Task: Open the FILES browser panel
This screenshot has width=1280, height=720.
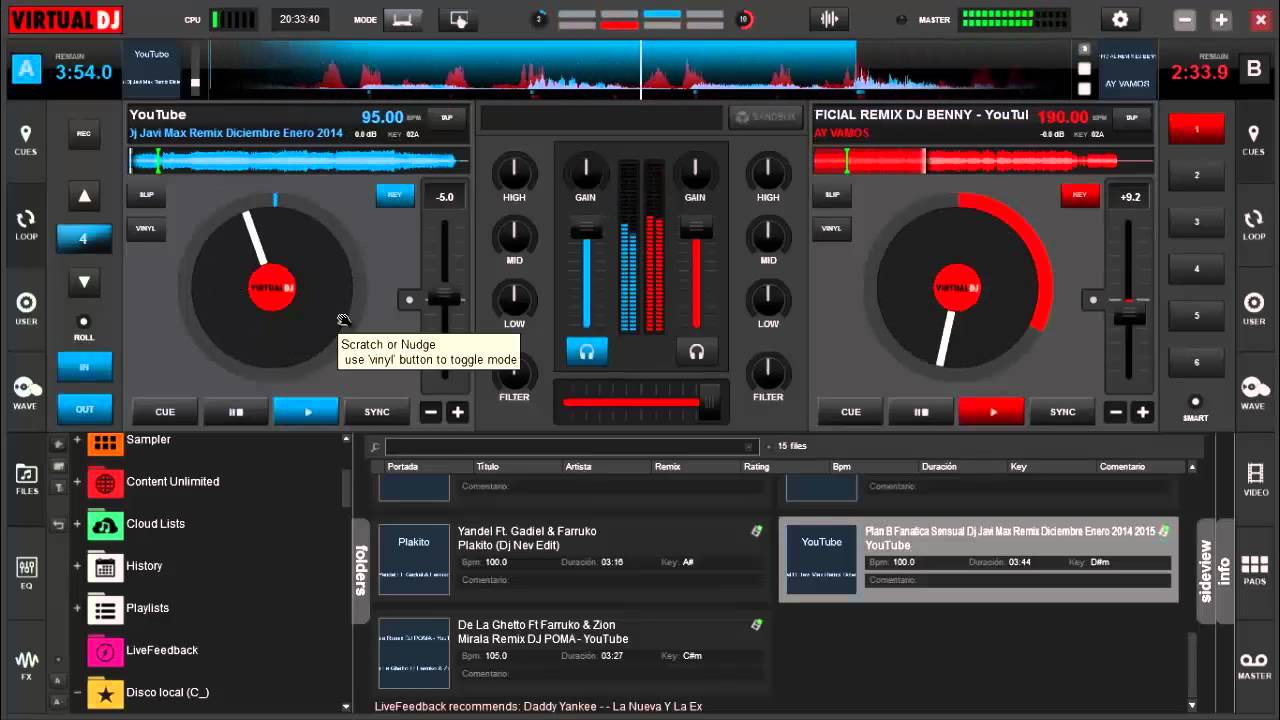Action: tap(27, 479)
